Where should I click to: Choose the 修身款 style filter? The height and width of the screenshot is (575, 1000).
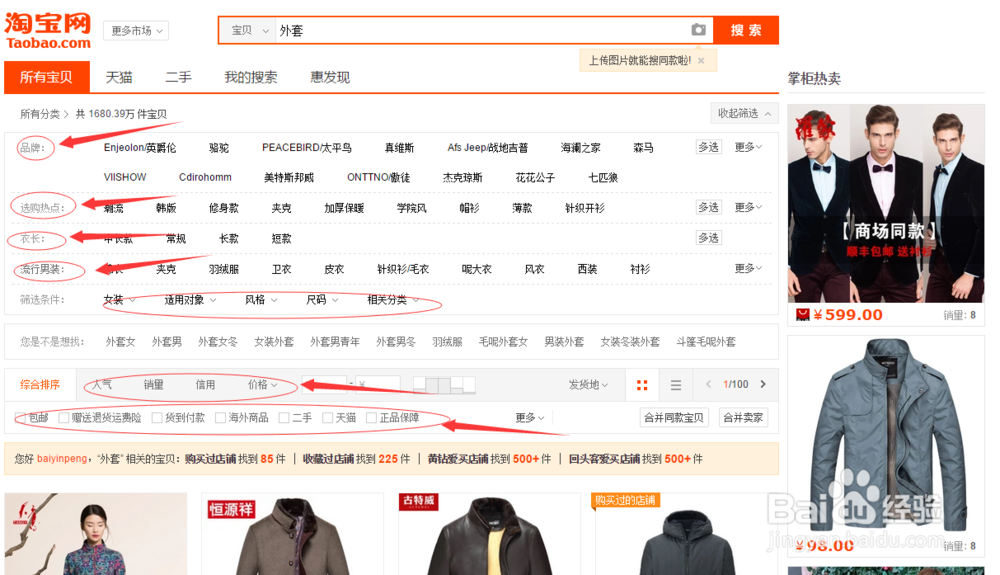(223, 208)
